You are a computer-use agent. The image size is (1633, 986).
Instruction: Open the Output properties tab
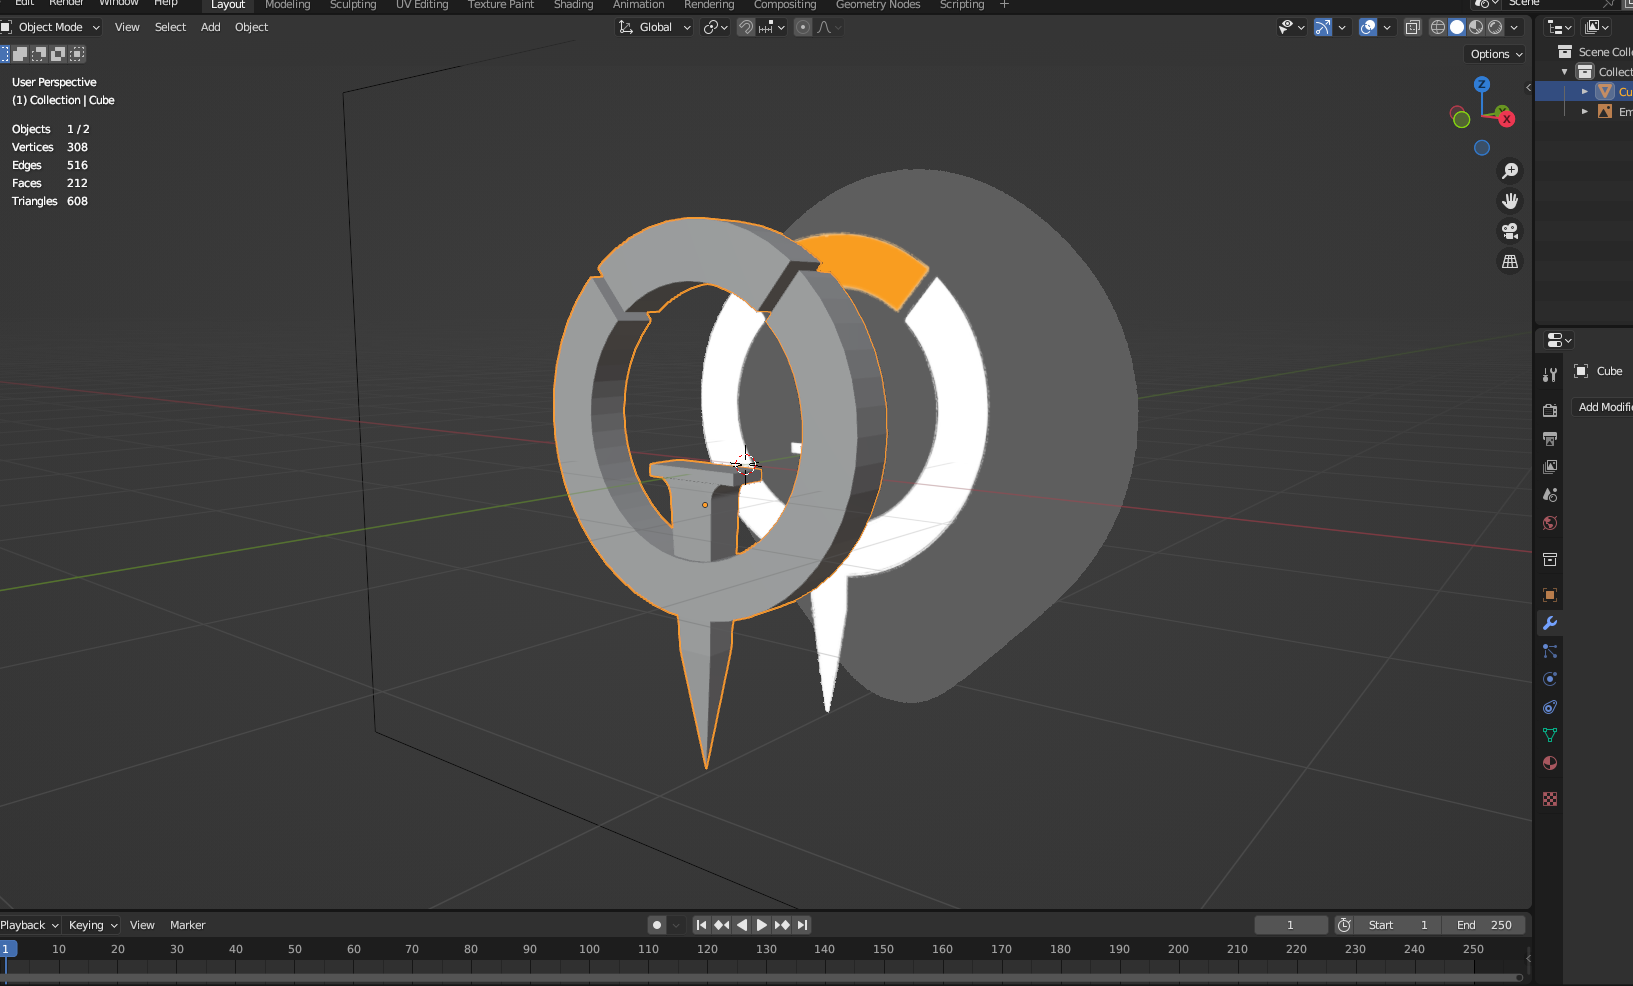pos(1550,439)
